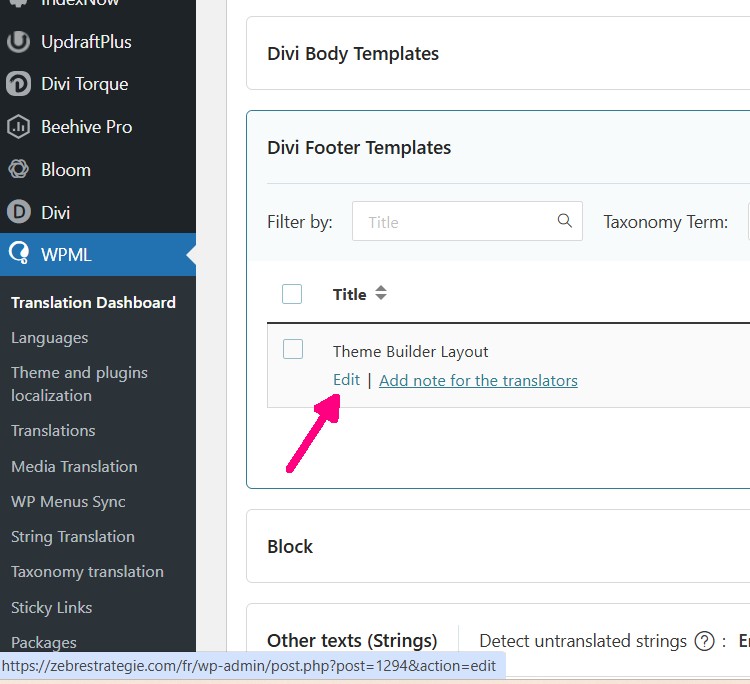Collapse the Divi Footer Templates section
Screen dimensions: 750x684
pyautogui.click(x=359, y=148)
